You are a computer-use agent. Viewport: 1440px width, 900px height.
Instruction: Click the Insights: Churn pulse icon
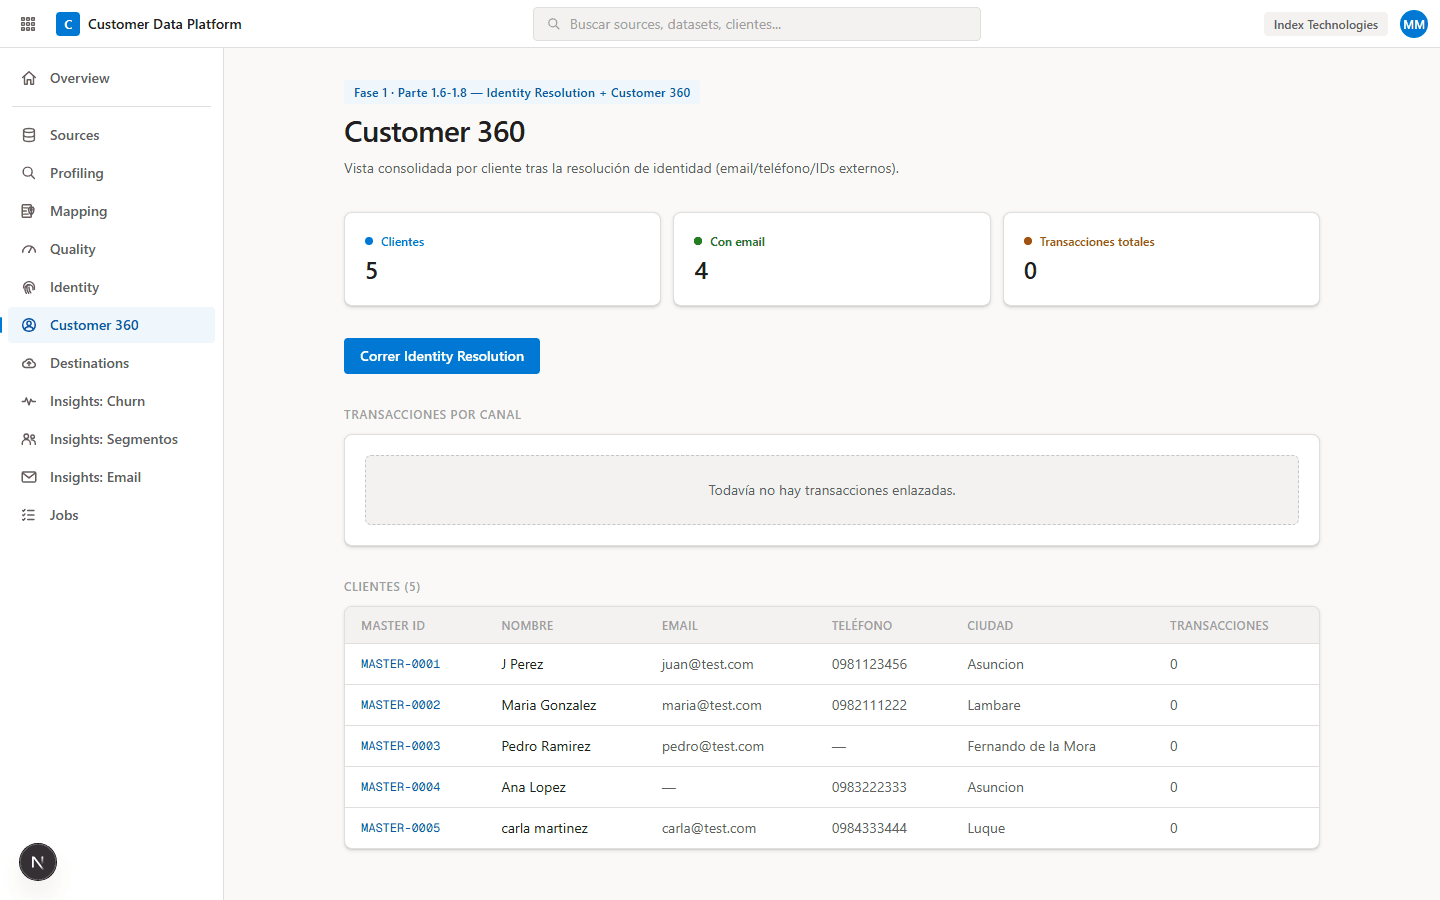pos(29,401)
